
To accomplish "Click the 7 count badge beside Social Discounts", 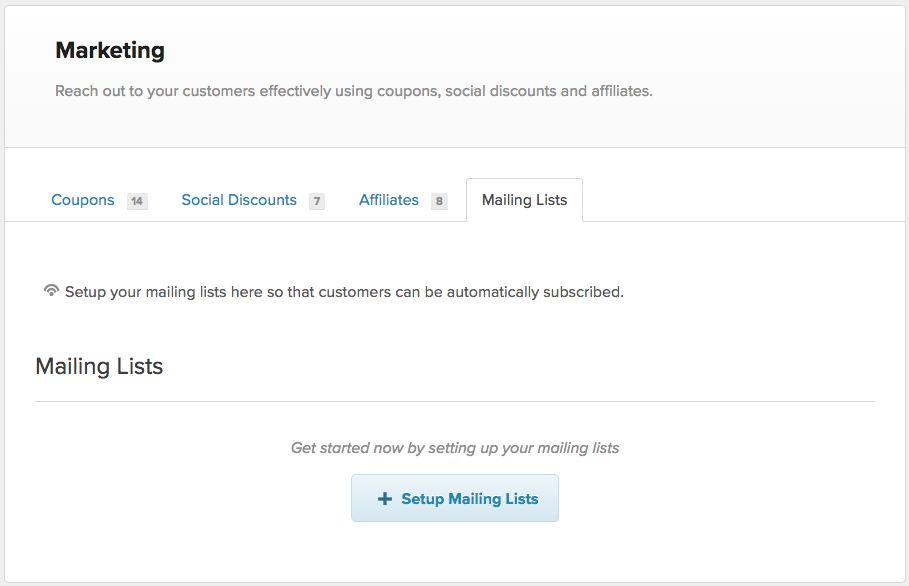I will (x=317, y=201).
